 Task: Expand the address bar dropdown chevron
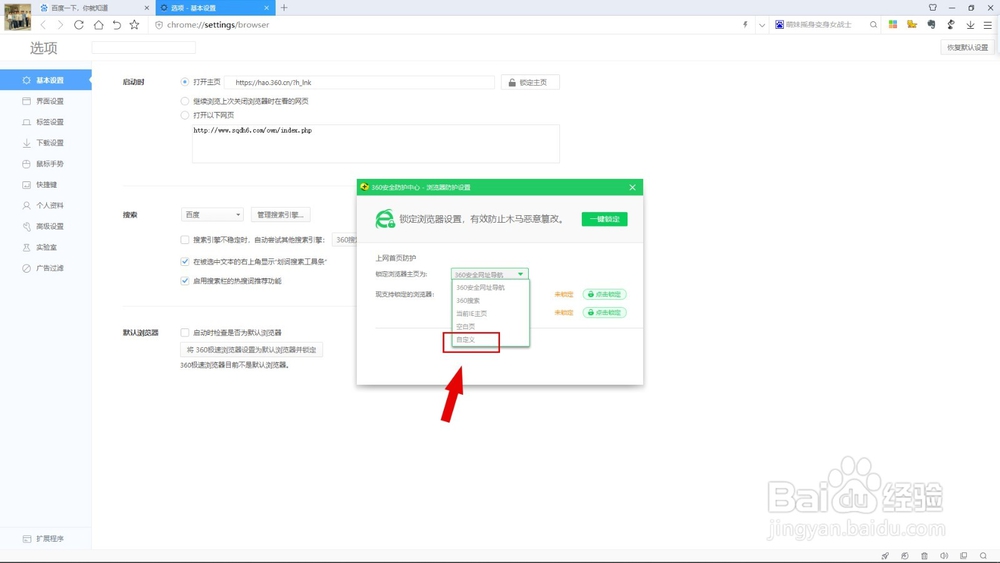pos(761,25)
